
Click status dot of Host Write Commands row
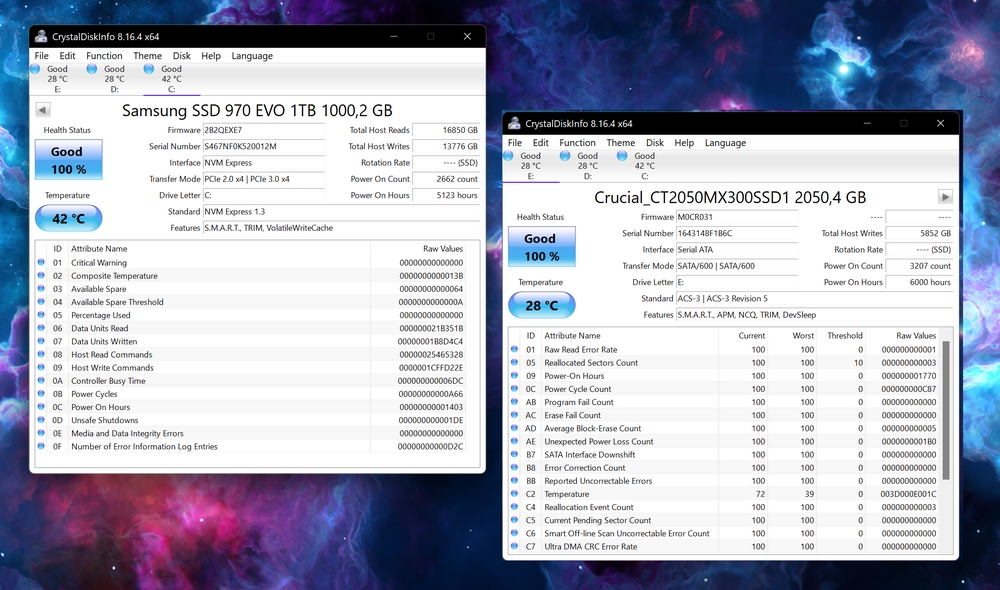click(x=41, y=367)
